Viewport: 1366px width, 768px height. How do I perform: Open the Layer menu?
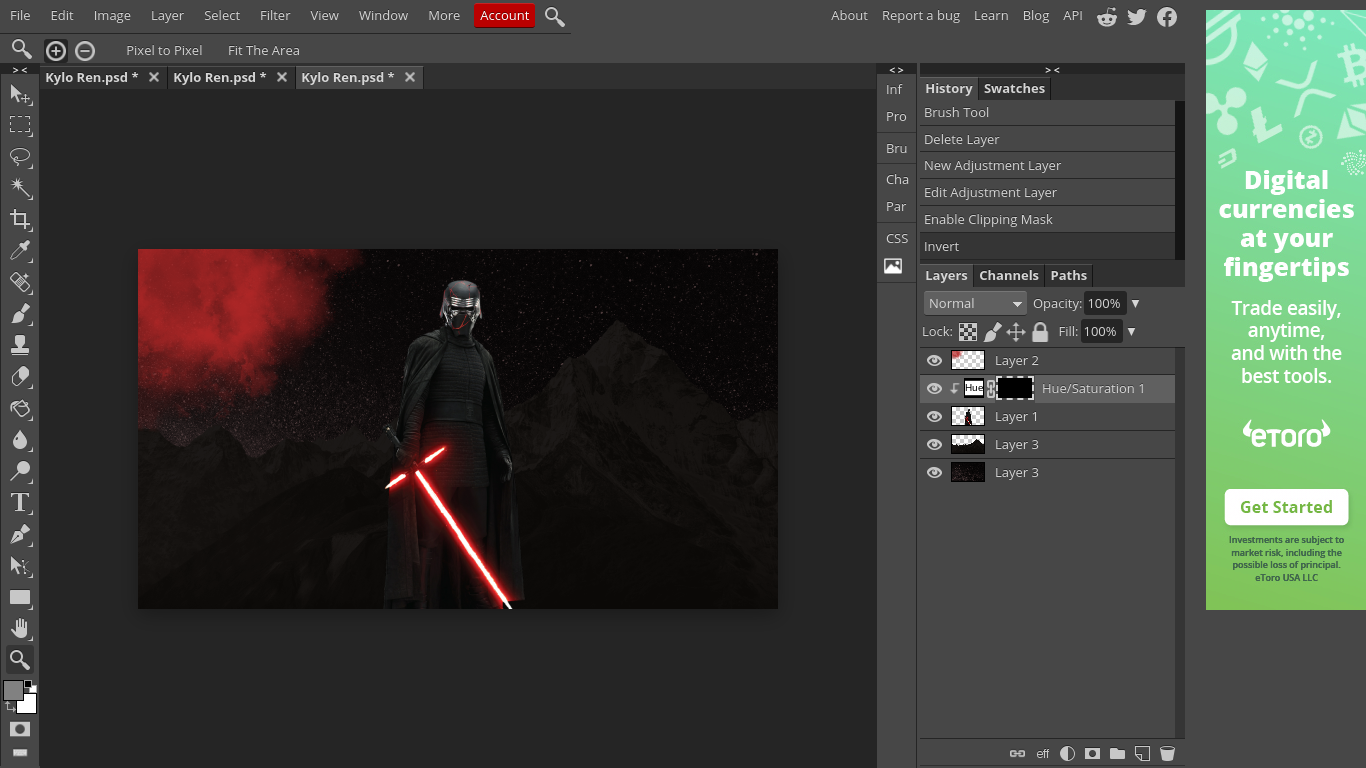pos(167,15)
